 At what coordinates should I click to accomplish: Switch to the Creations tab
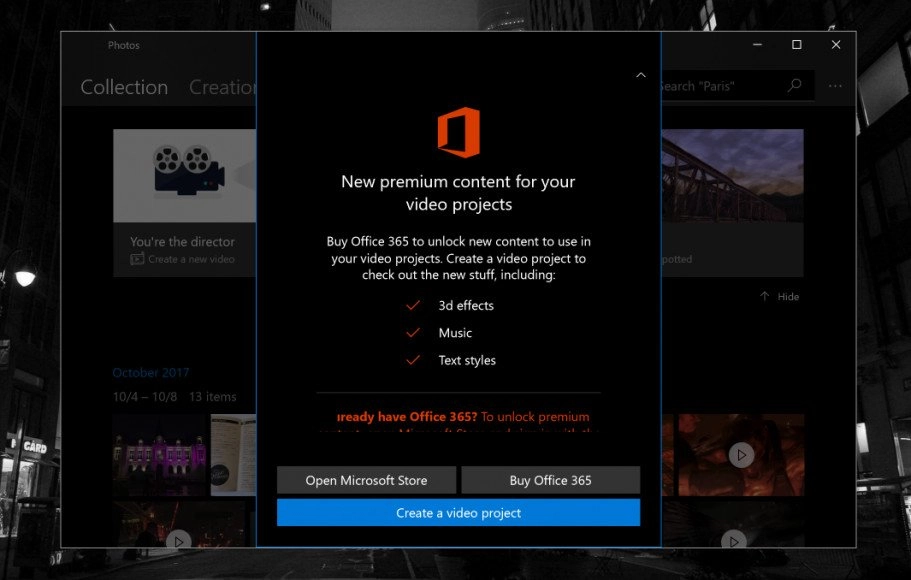pyautogui.click(x=222, y=87)
